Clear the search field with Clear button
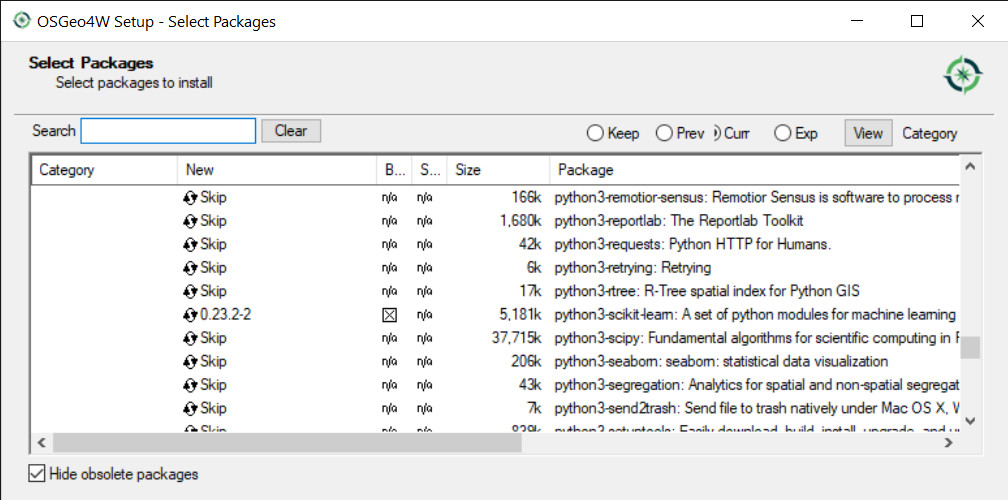This screenshot has width=1008, height=500. coord(291,130)
